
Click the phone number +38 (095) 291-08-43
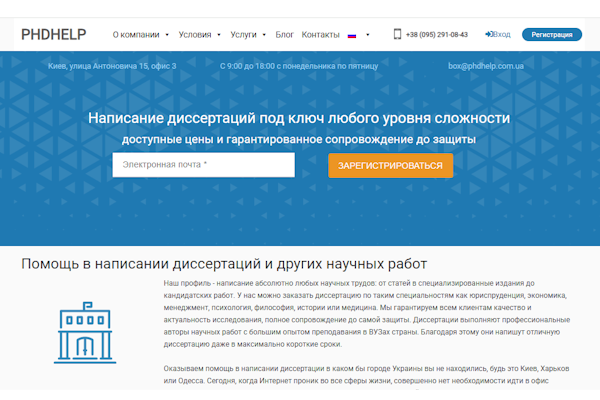coord(437,34)
